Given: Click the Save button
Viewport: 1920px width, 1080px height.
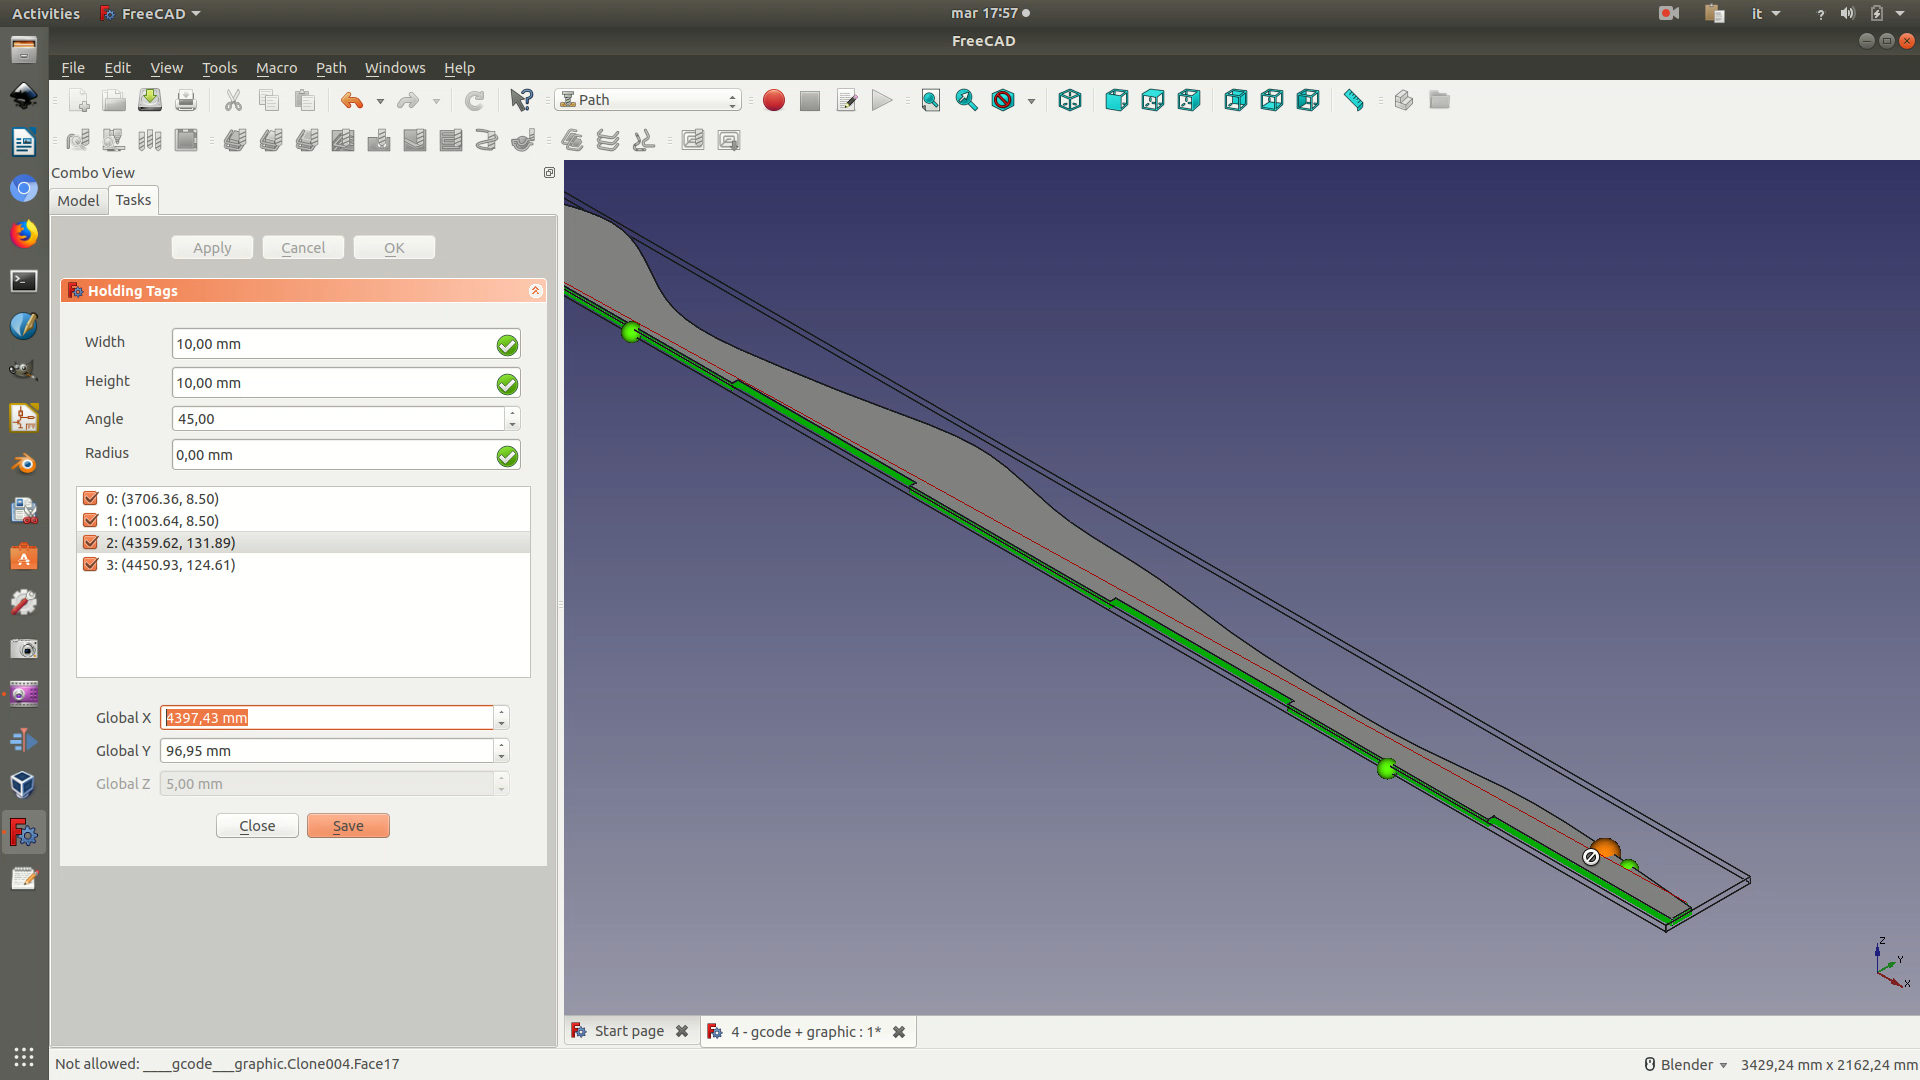Looking at the screenshot, I should coord(348,826).
